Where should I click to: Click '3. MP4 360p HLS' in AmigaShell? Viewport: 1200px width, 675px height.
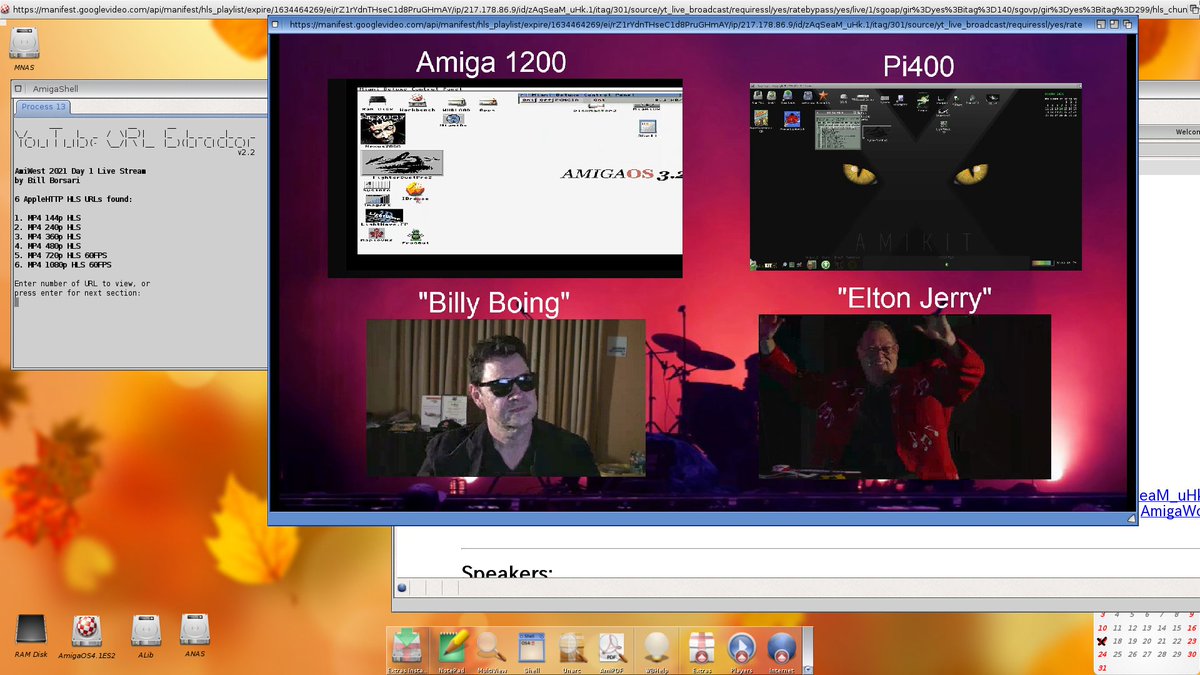click(x=47, y=236)
